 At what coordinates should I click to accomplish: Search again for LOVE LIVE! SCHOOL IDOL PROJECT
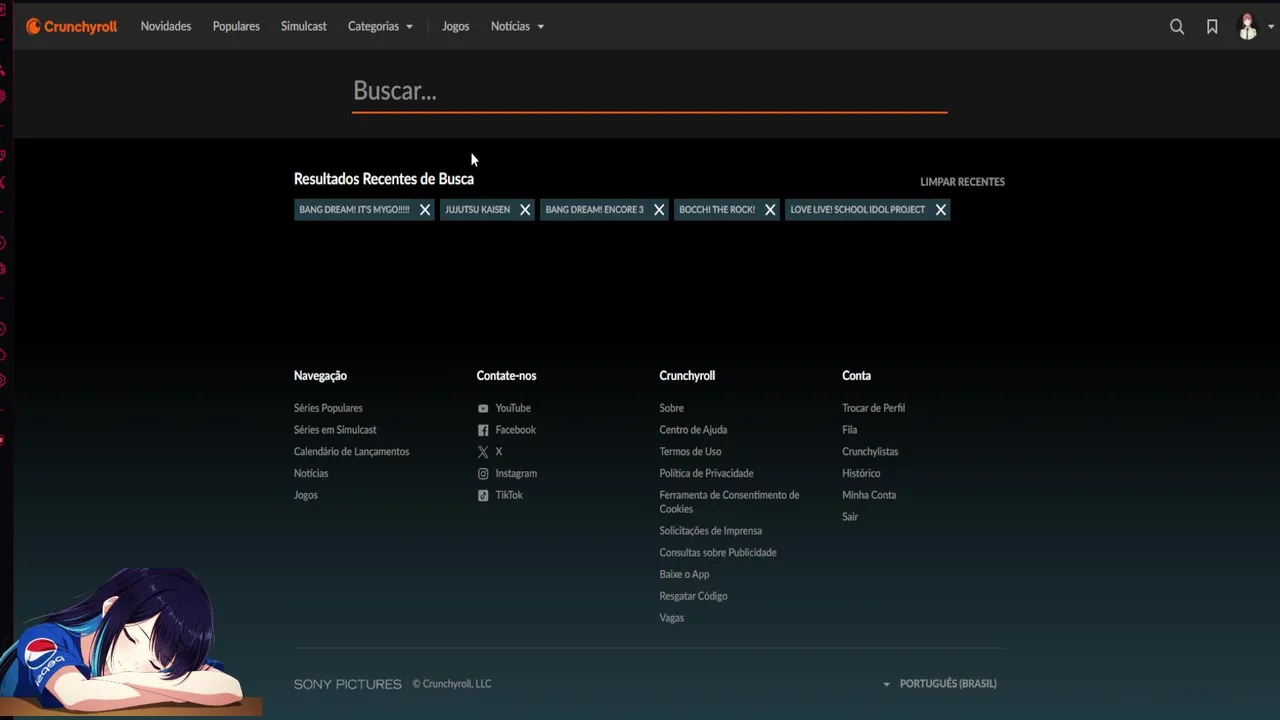point(858,210)
